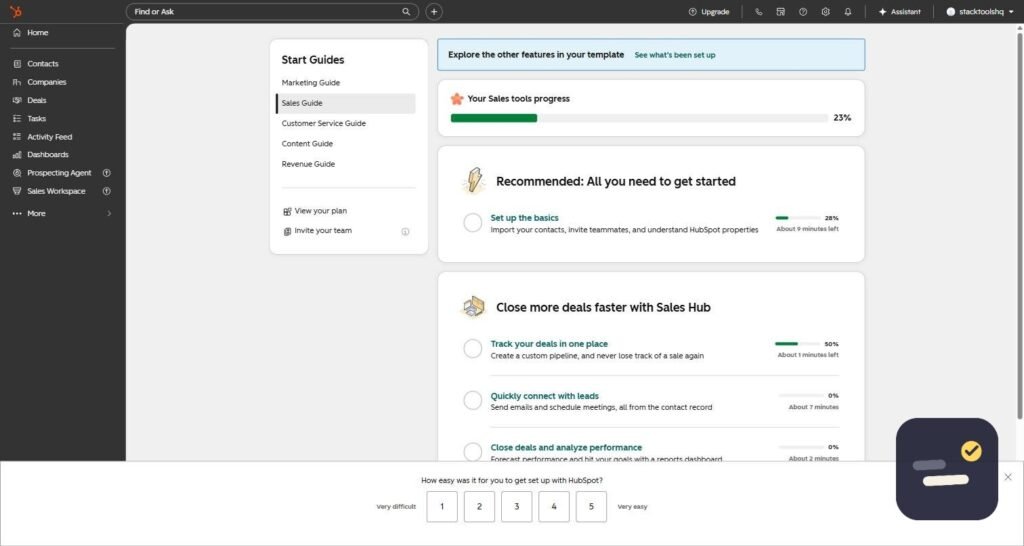Click the Find or Ask search field

pyautogui.click(x=272, y=11)
